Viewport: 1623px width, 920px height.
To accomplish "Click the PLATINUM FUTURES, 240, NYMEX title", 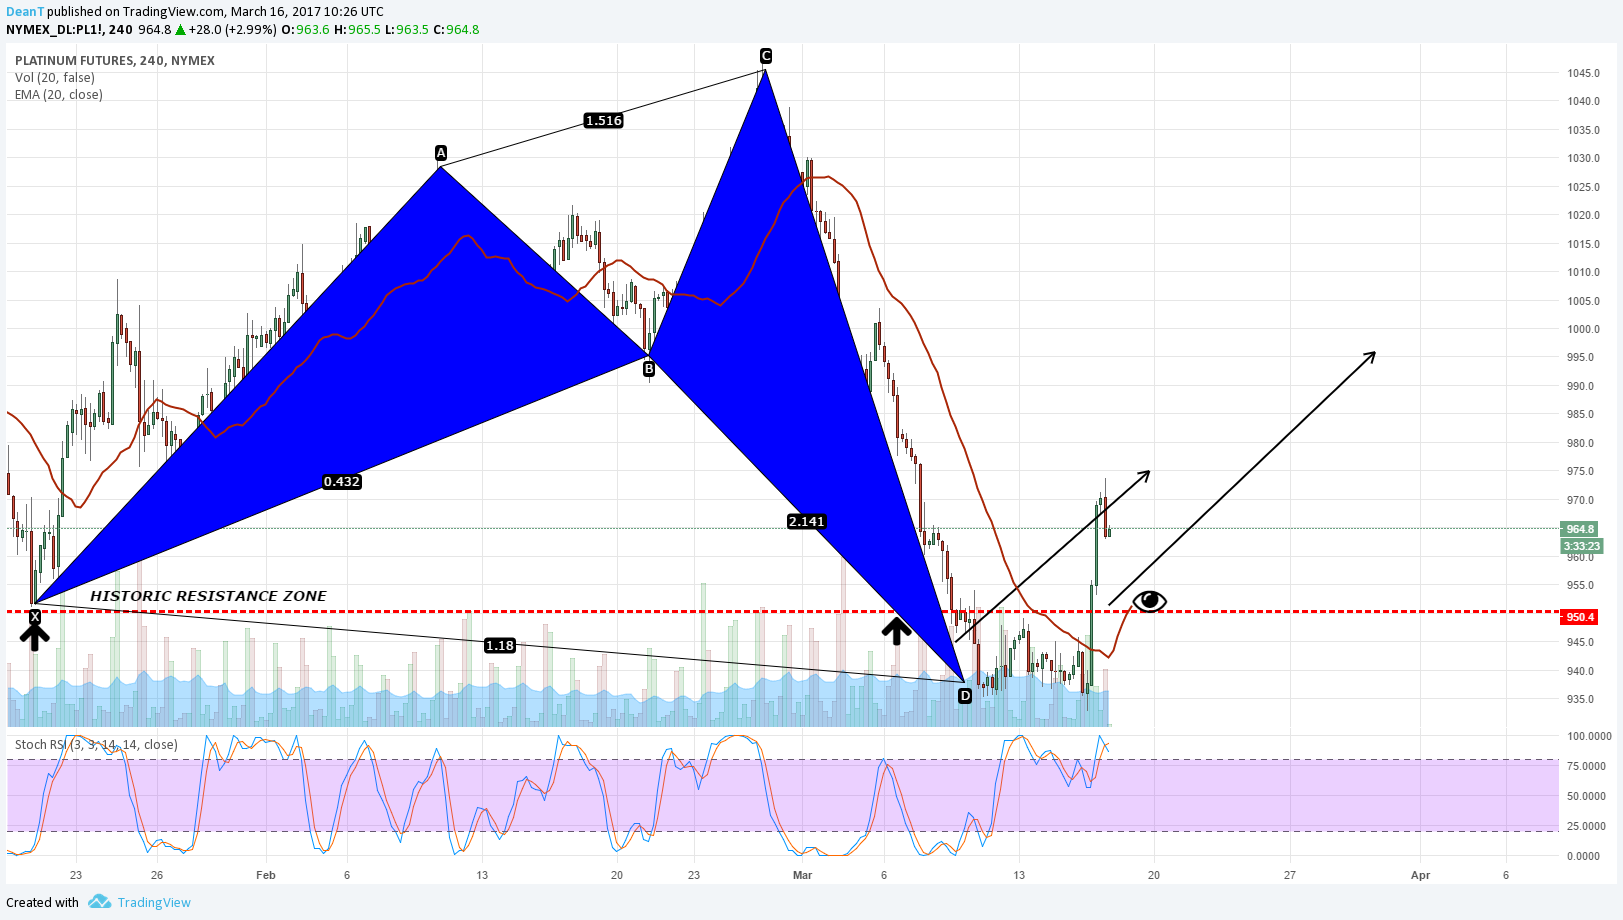I will (x=115, y=61).
